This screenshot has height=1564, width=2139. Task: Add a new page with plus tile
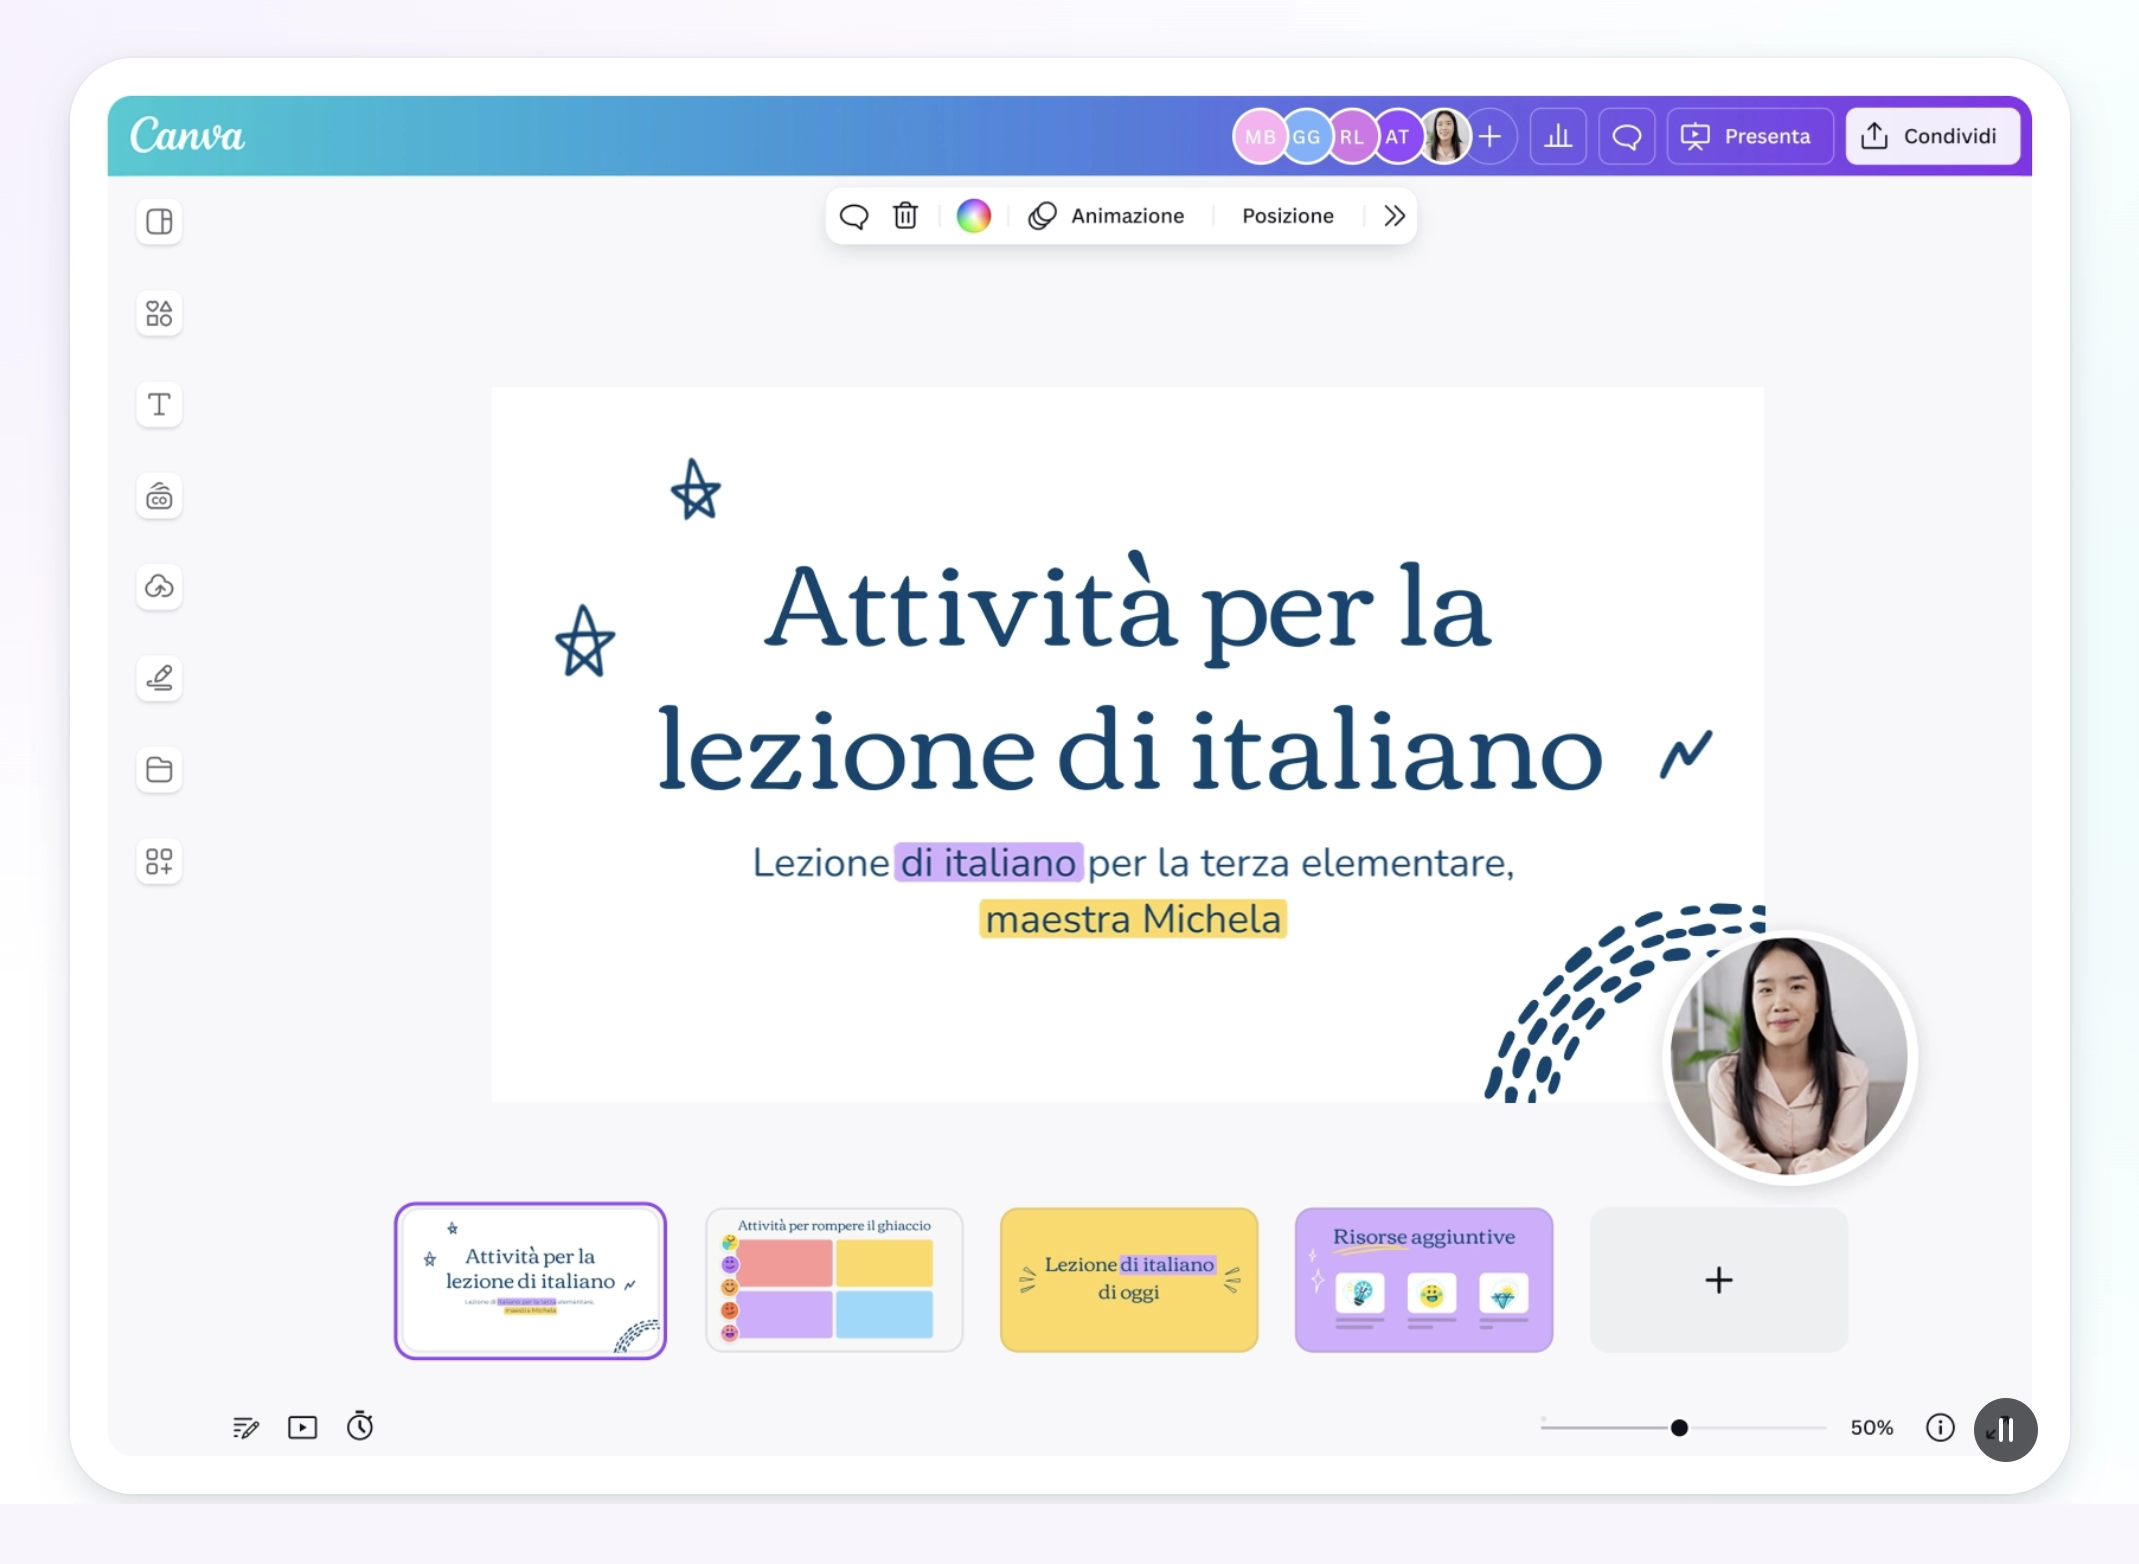(x=1719, y=1280)
